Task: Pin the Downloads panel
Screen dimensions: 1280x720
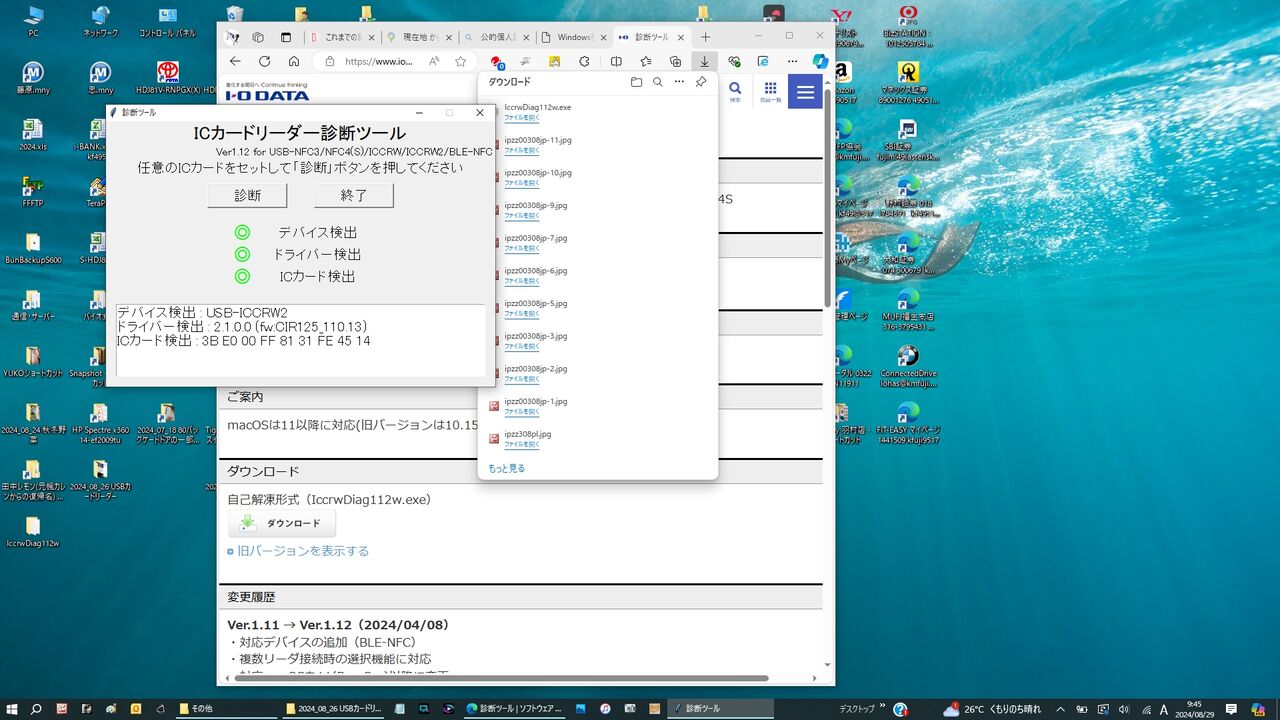Action: tap(701, 82)
